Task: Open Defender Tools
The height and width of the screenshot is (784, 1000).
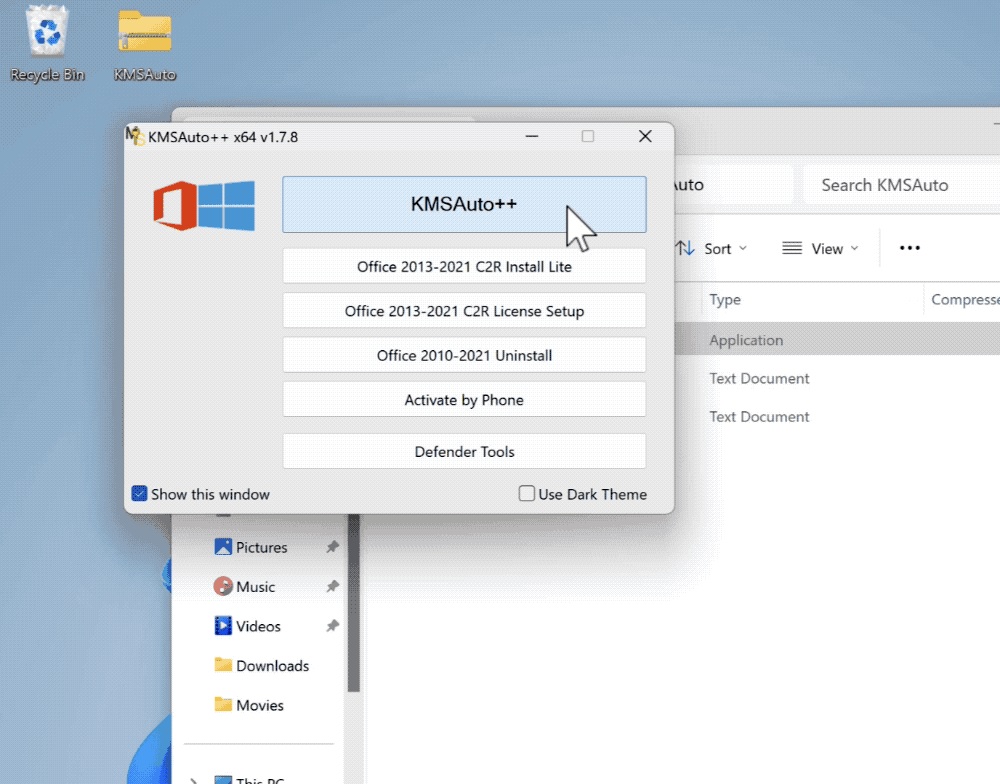Action: tap(464, 452)
